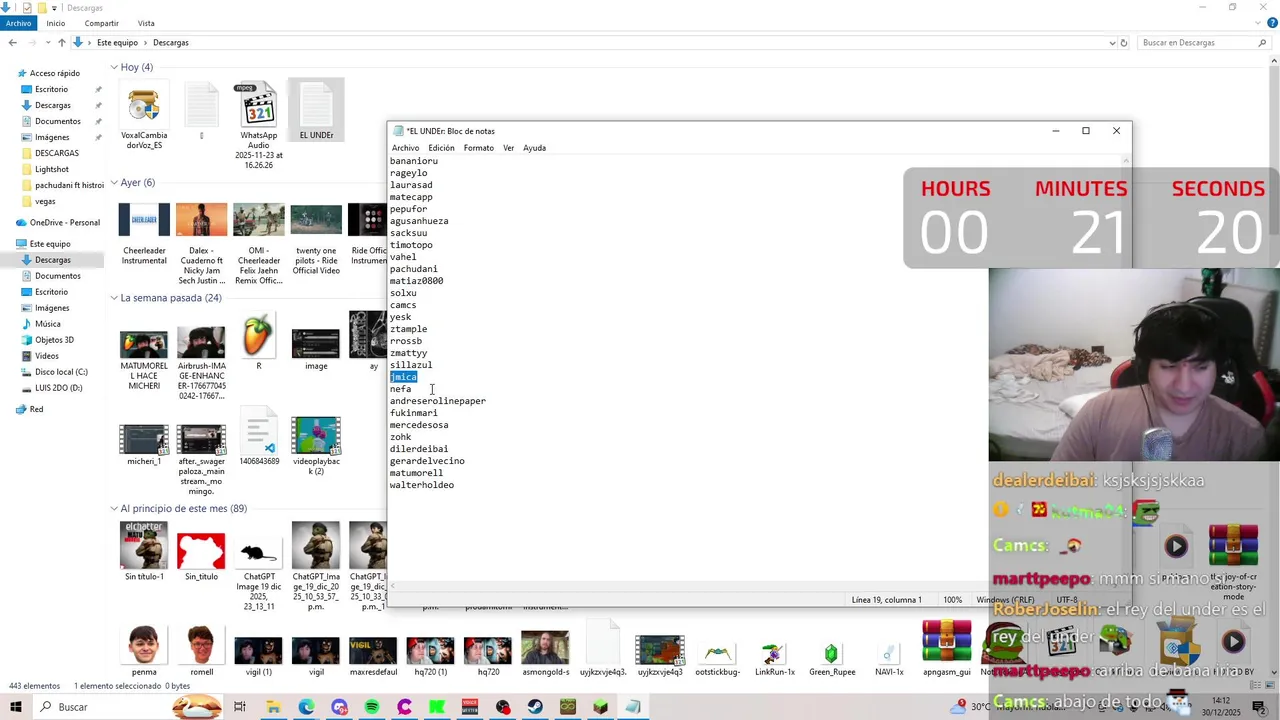Open the Lightshot folder in sidebar
1280x720 pixels.
[51, 169]
